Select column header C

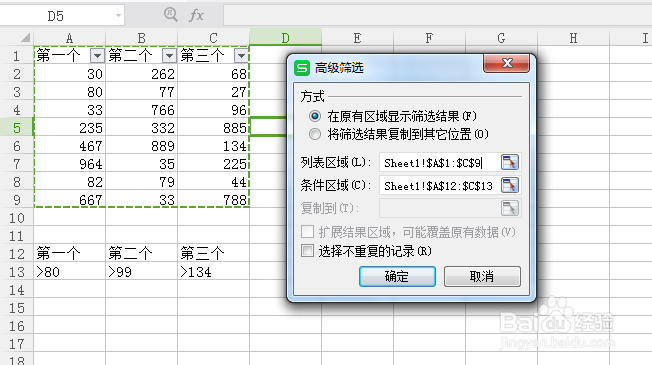[213, 38]
